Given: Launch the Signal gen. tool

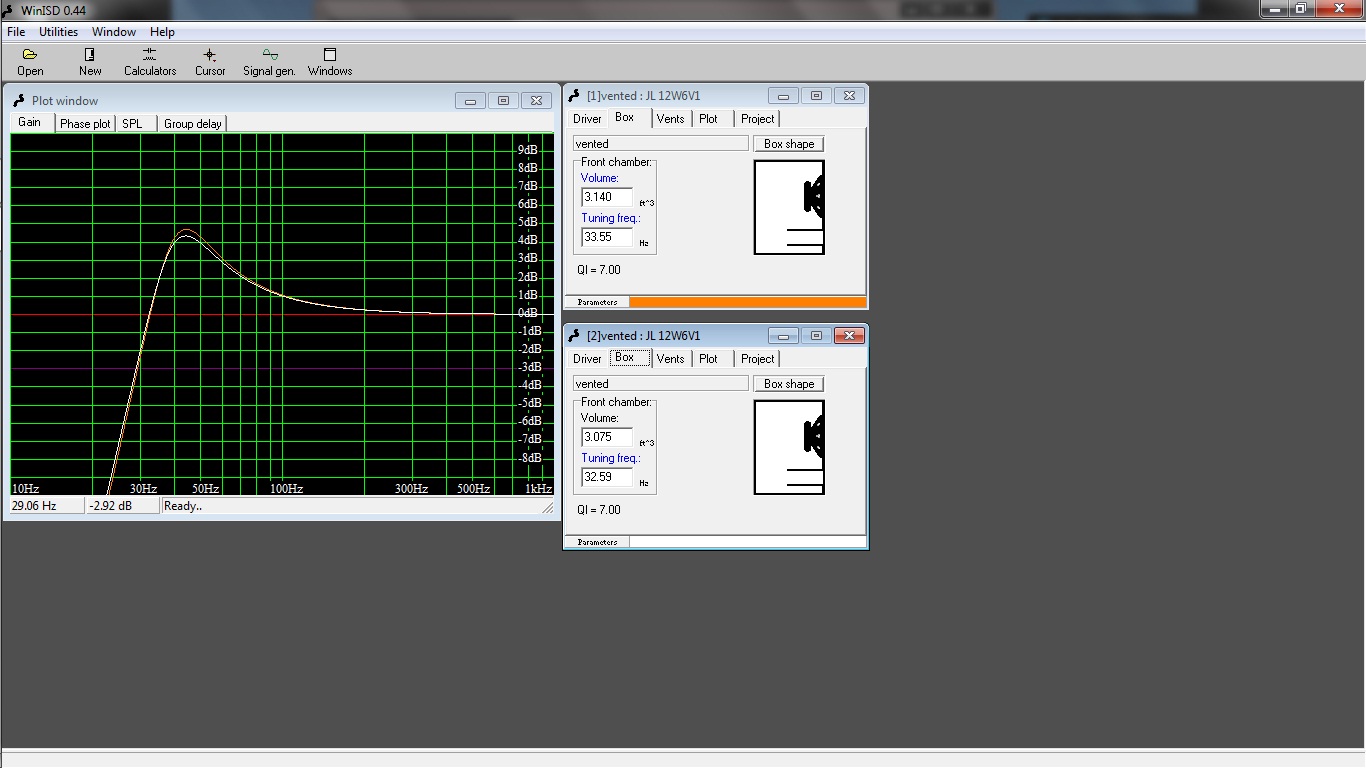Looking at the screenshot, I should pyautogui.click(x=269, y=56).
